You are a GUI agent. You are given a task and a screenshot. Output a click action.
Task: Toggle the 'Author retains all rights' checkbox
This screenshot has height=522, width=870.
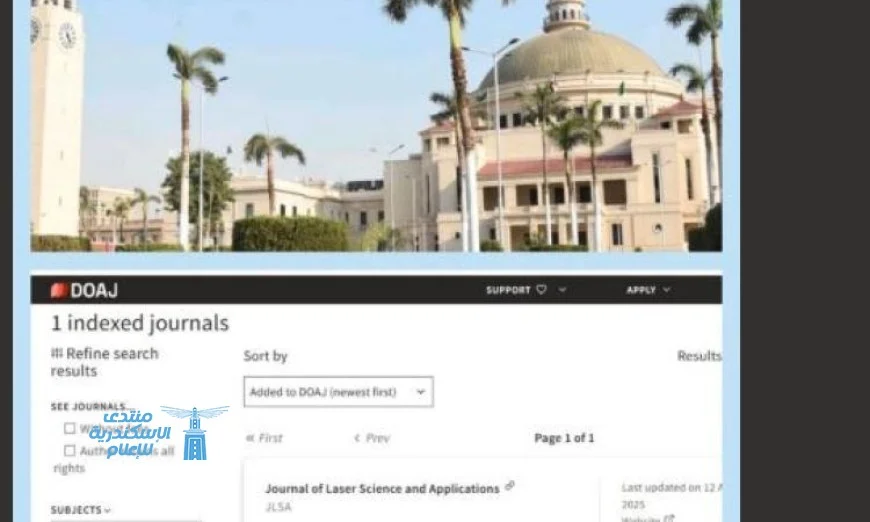pos(69,450)
